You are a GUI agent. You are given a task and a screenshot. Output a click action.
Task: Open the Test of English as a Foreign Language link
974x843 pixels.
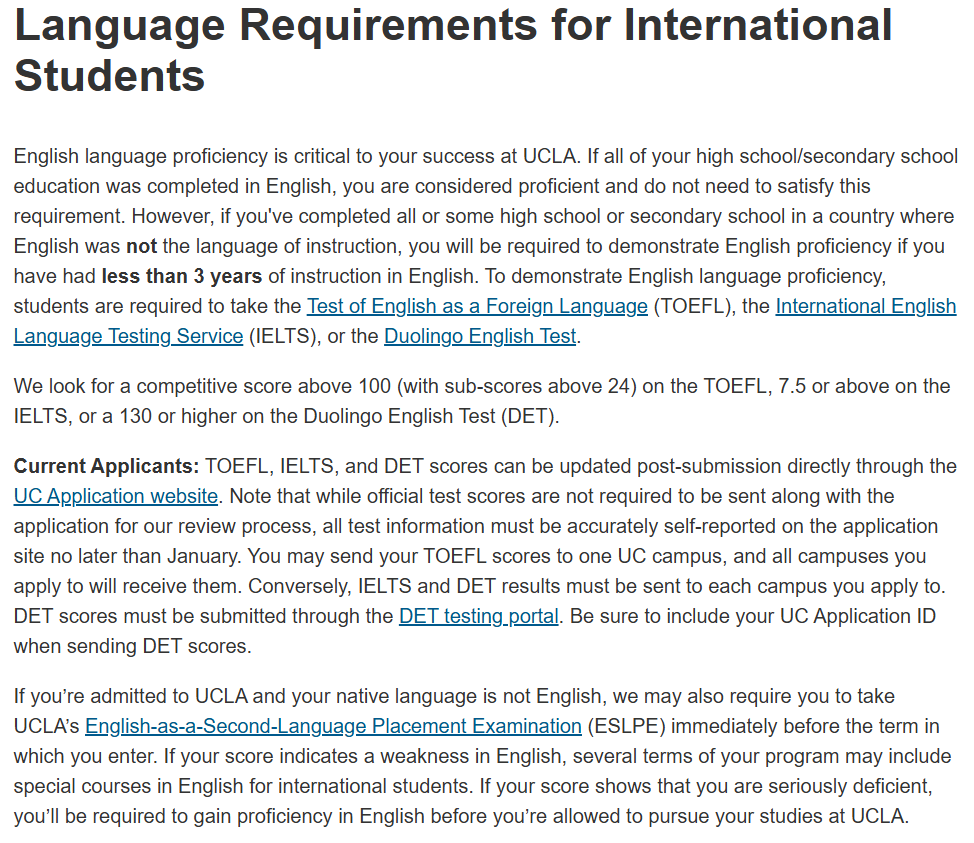(x=477, y=306)
